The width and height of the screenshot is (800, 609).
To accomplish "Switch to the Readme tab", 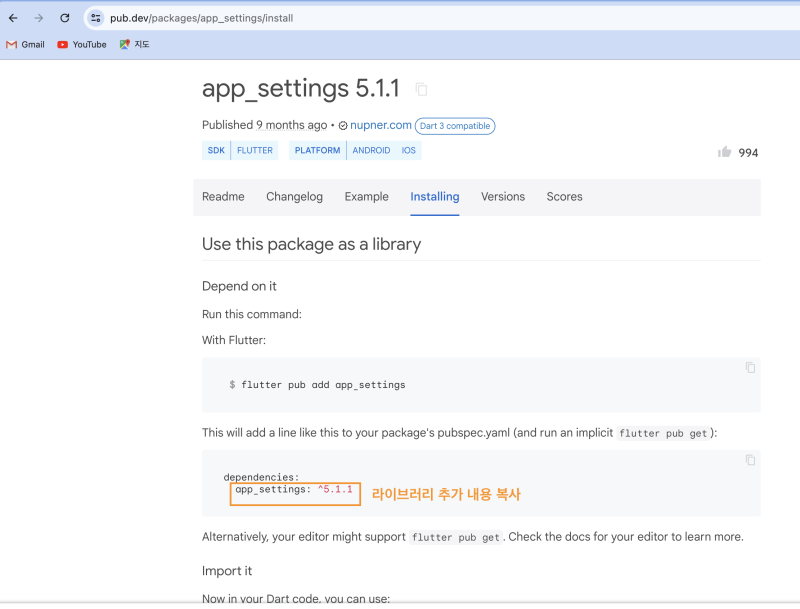I will [223, 197].
